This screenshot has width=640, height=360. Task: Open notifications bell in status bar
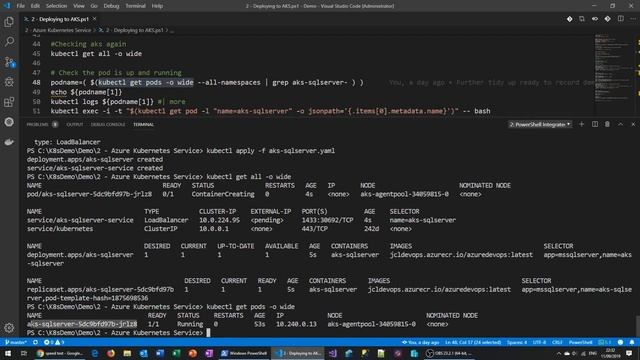632,342
